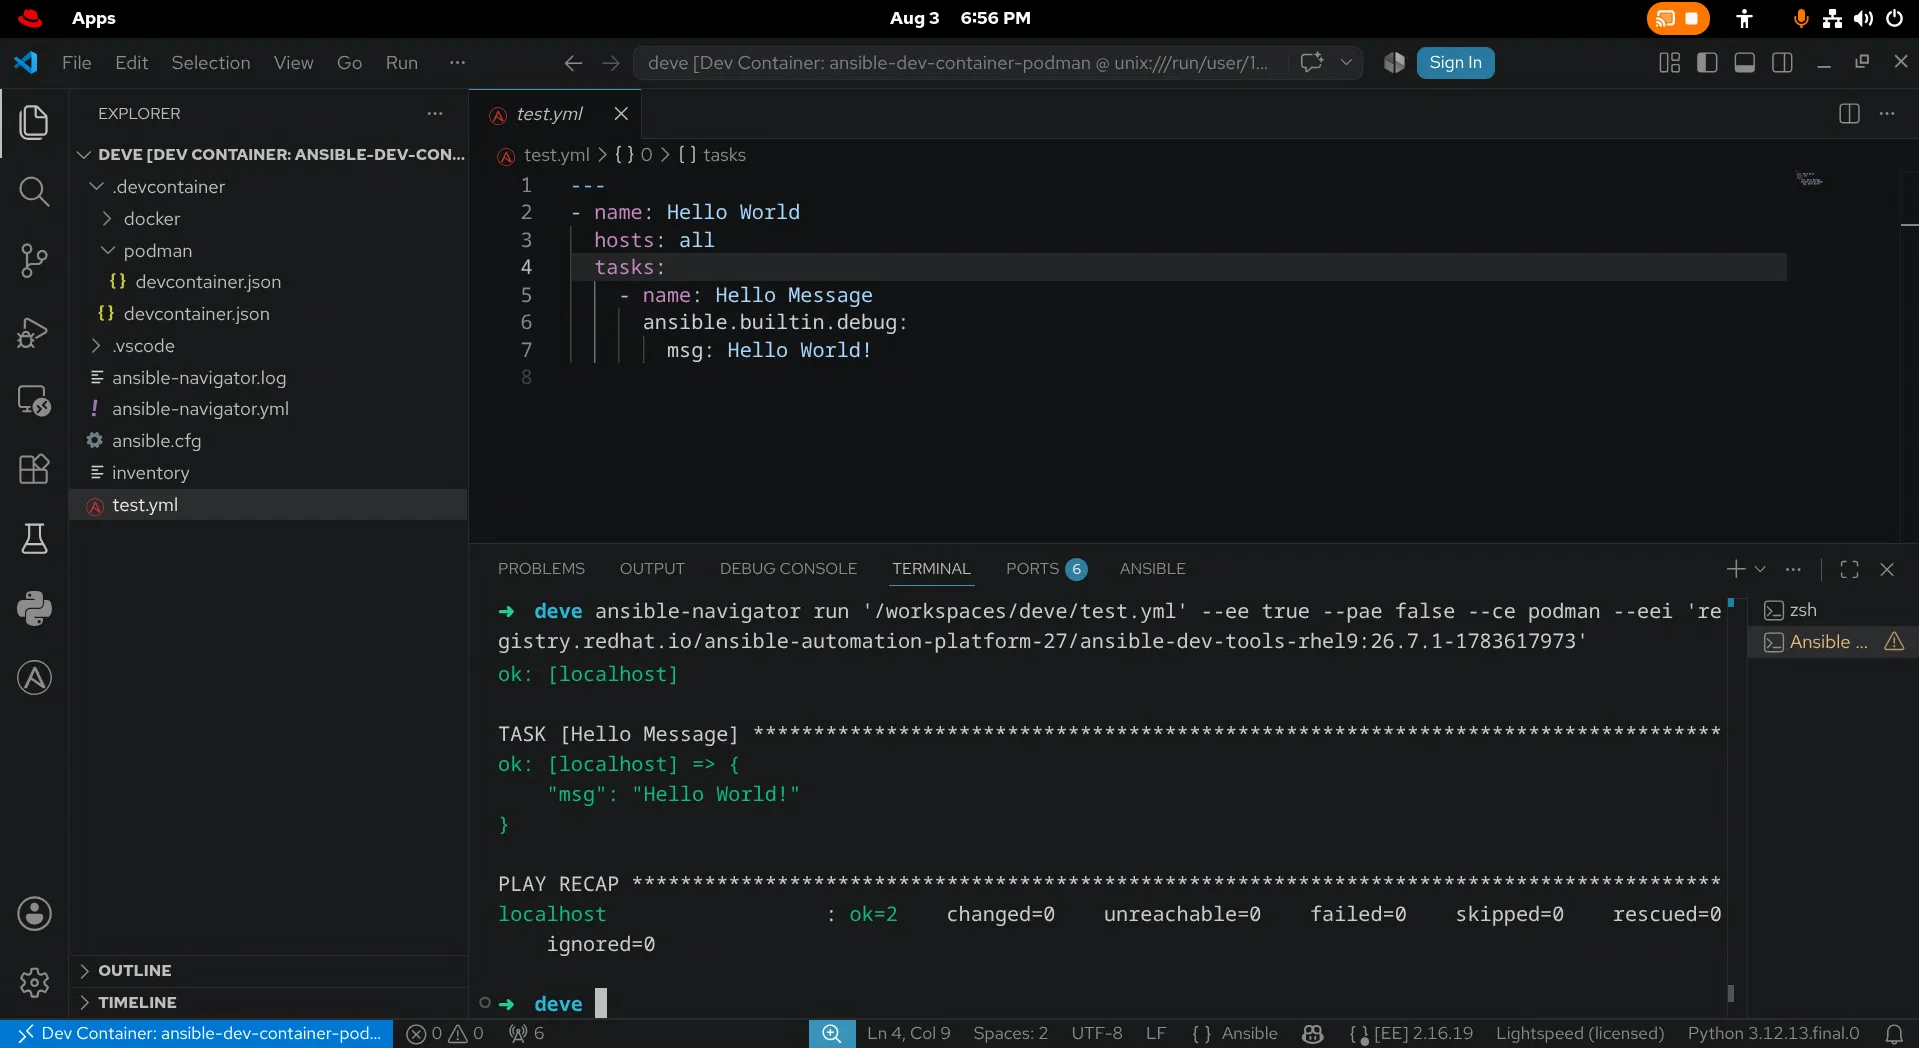The image size is (1919, 1048).
Task: Open the Python extension view
Action: click(34, 608)
